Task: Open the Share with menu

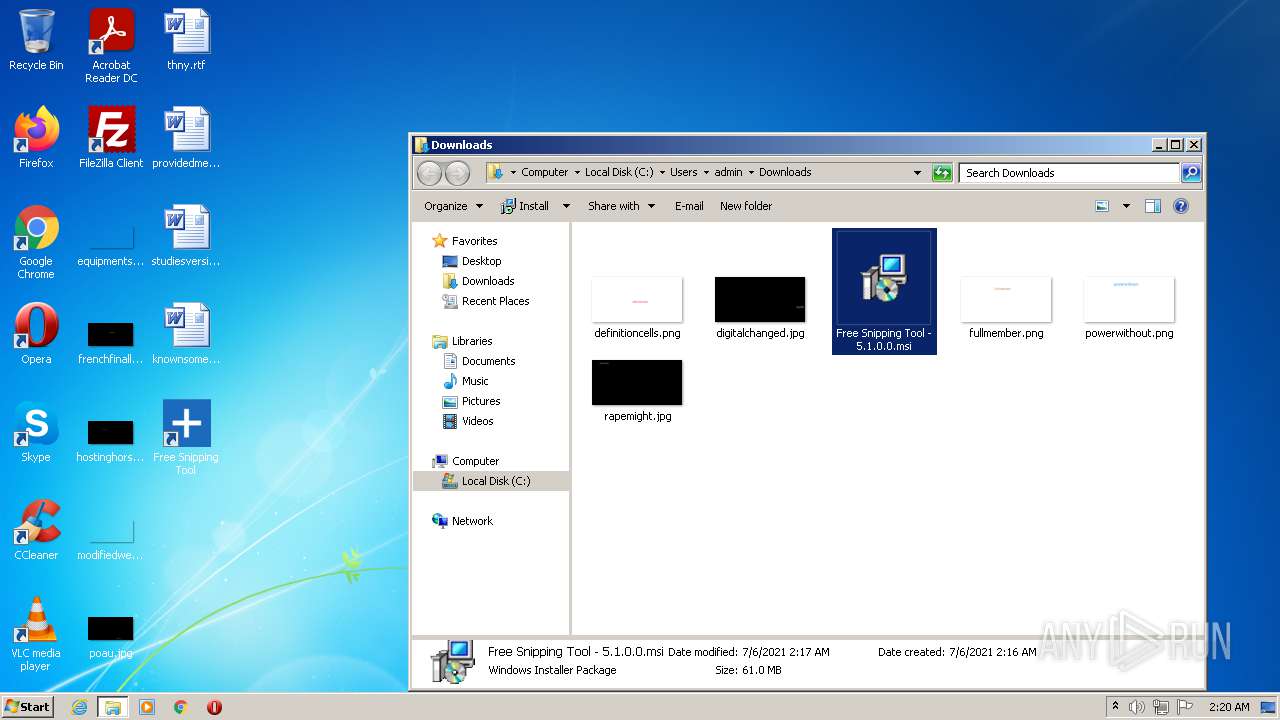Action: (621, 206)
